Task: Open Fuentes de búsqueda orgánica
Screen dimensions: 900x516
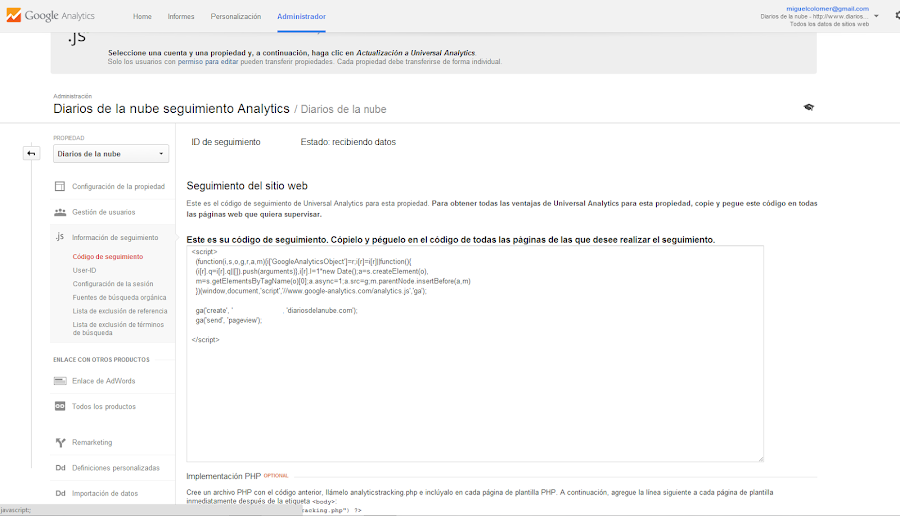Action: [x=119, y=297]
